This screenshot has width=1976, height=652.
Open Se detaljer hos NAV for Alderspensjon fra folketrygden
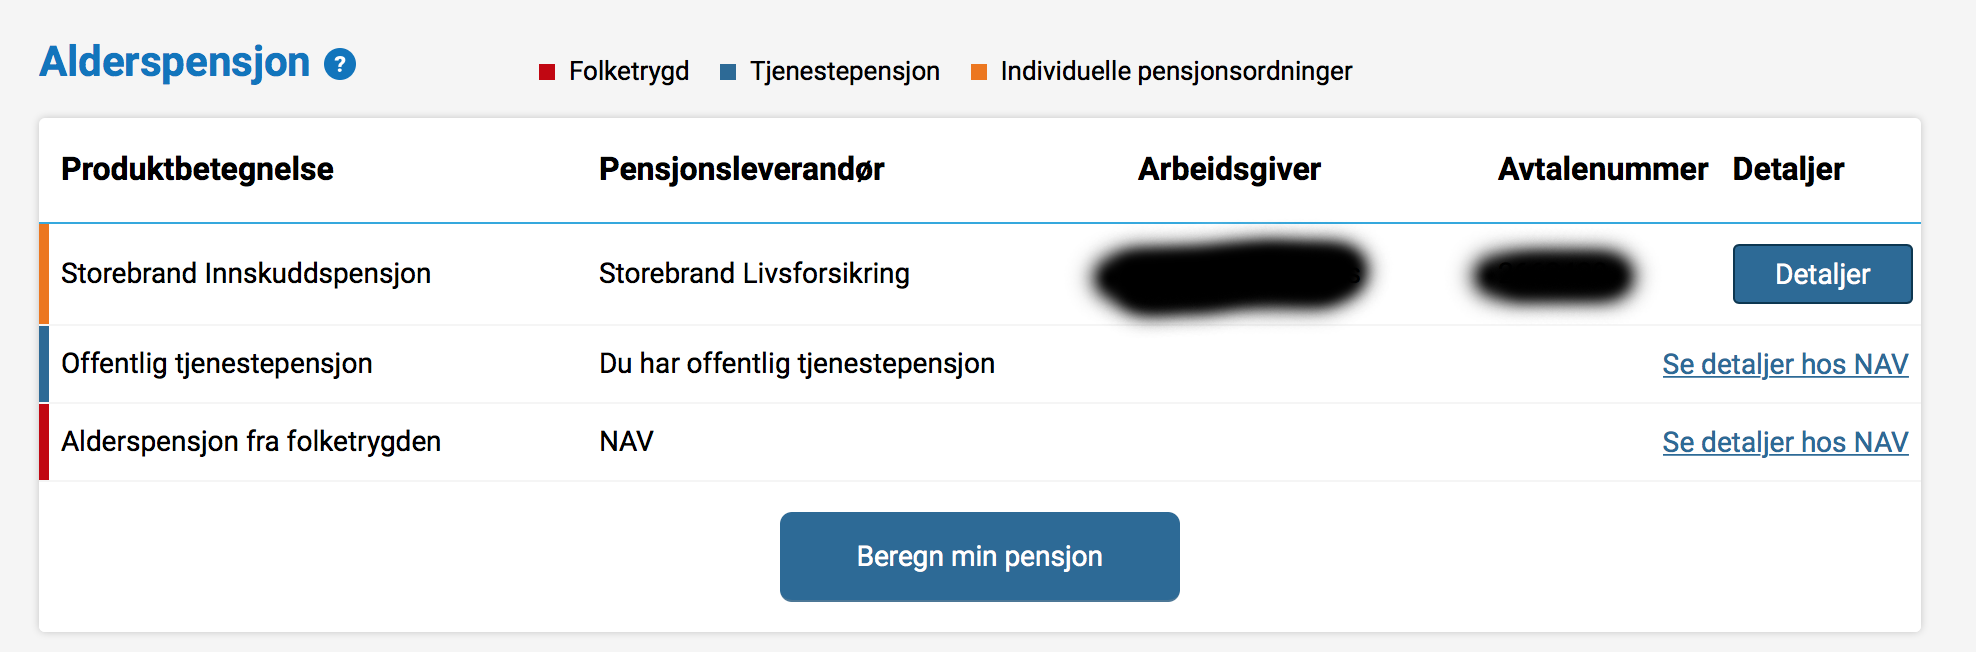[x=1785, y=442]
